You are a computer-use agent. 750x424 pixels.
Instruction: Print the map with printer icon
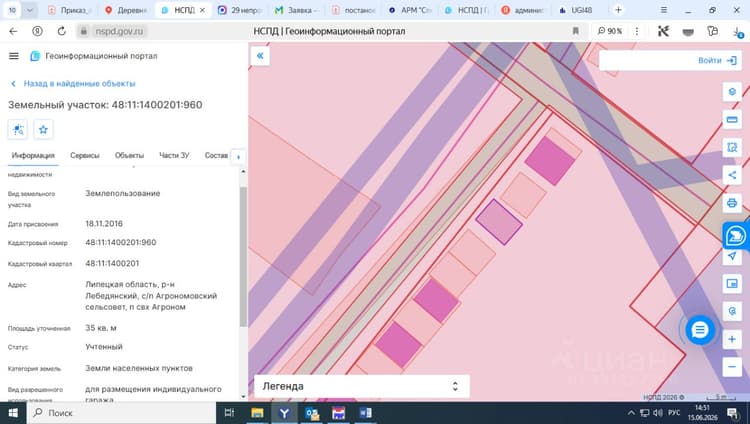(x=732, y=203)
